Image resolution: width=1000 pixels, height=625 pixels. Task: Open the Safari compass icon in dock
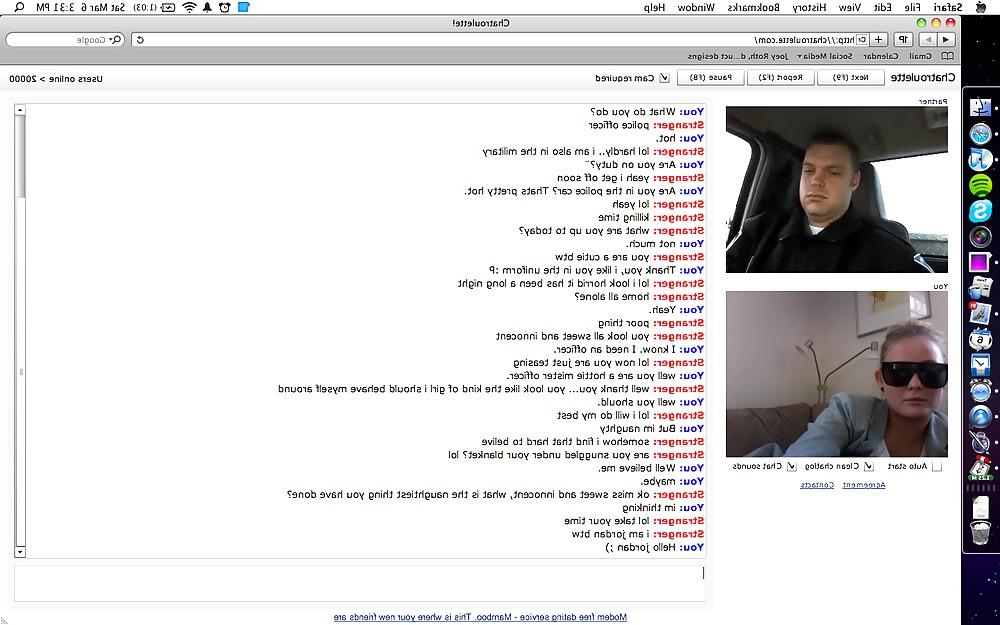(981, 134)
